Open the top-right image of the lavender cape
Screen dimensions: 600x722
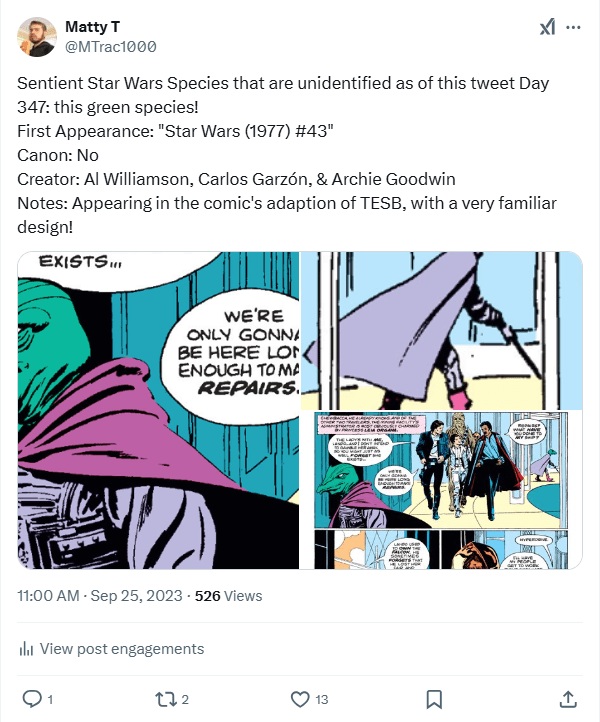pyautogui.click(x=442, y=329)
